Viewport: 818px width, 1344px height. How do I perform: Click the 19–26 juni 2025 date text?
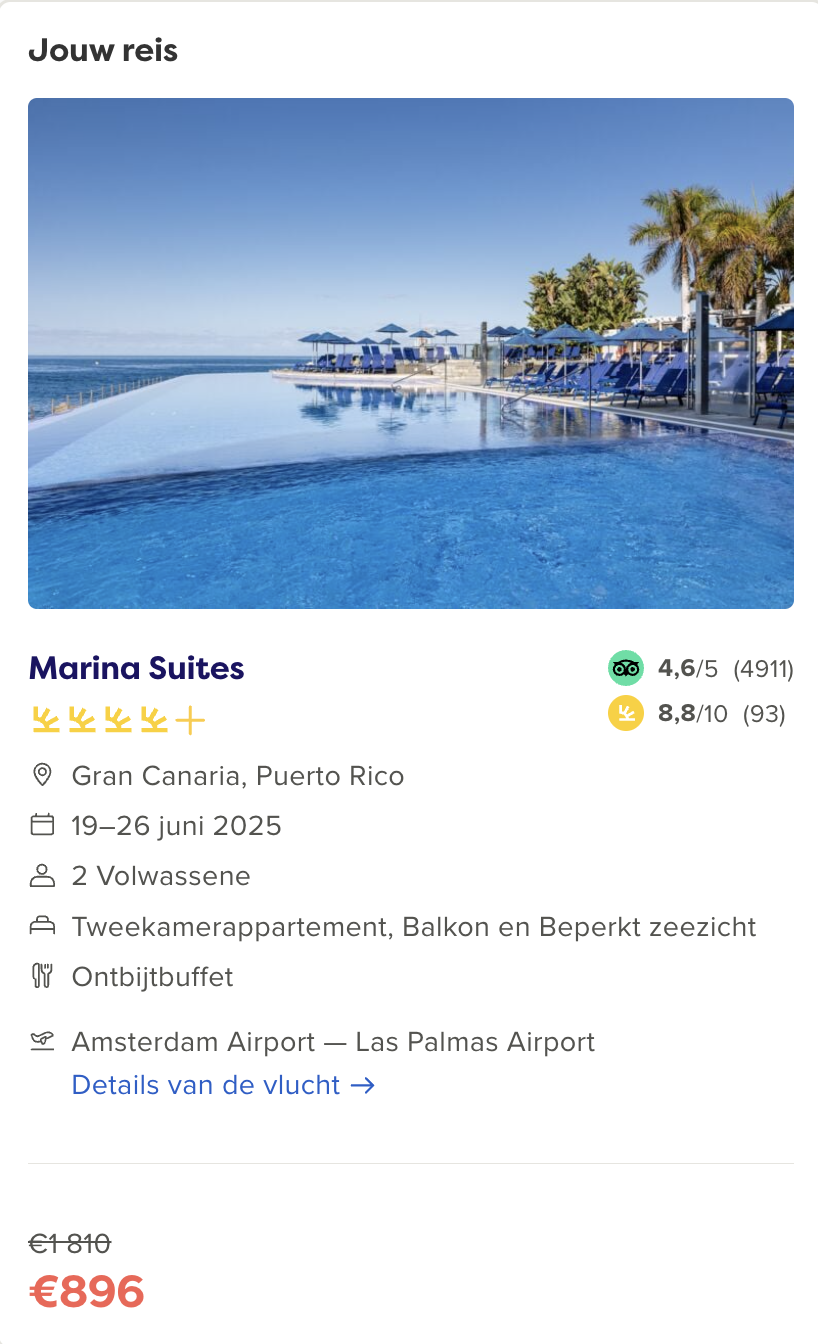[x=177, y=826]
